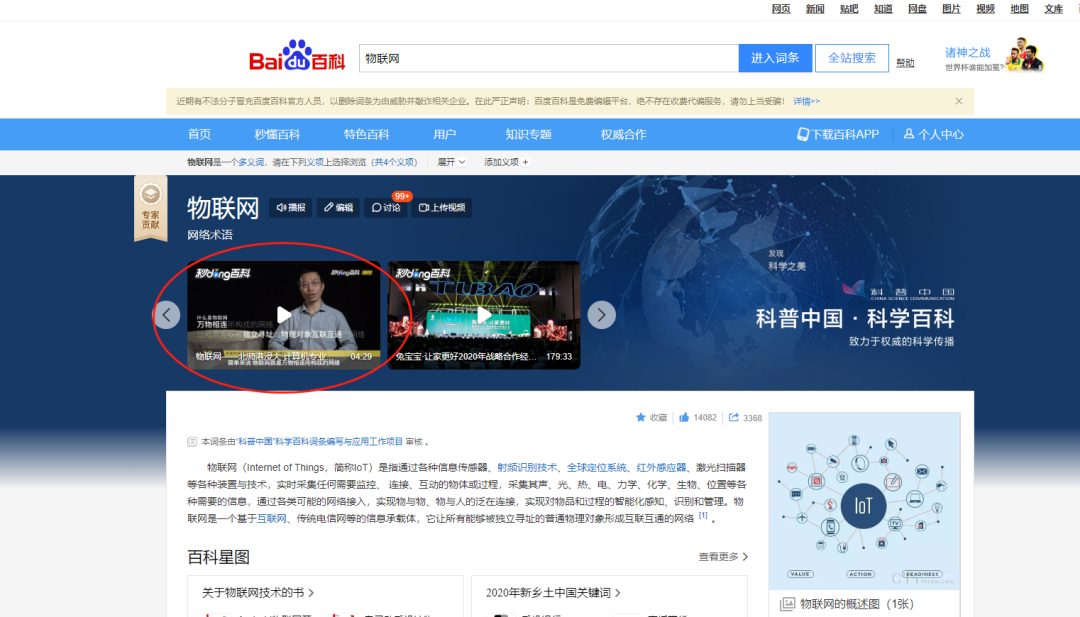Select 用户 navigation item
The height and width of the screenshot is (617, 1080).
pos(444,134)
